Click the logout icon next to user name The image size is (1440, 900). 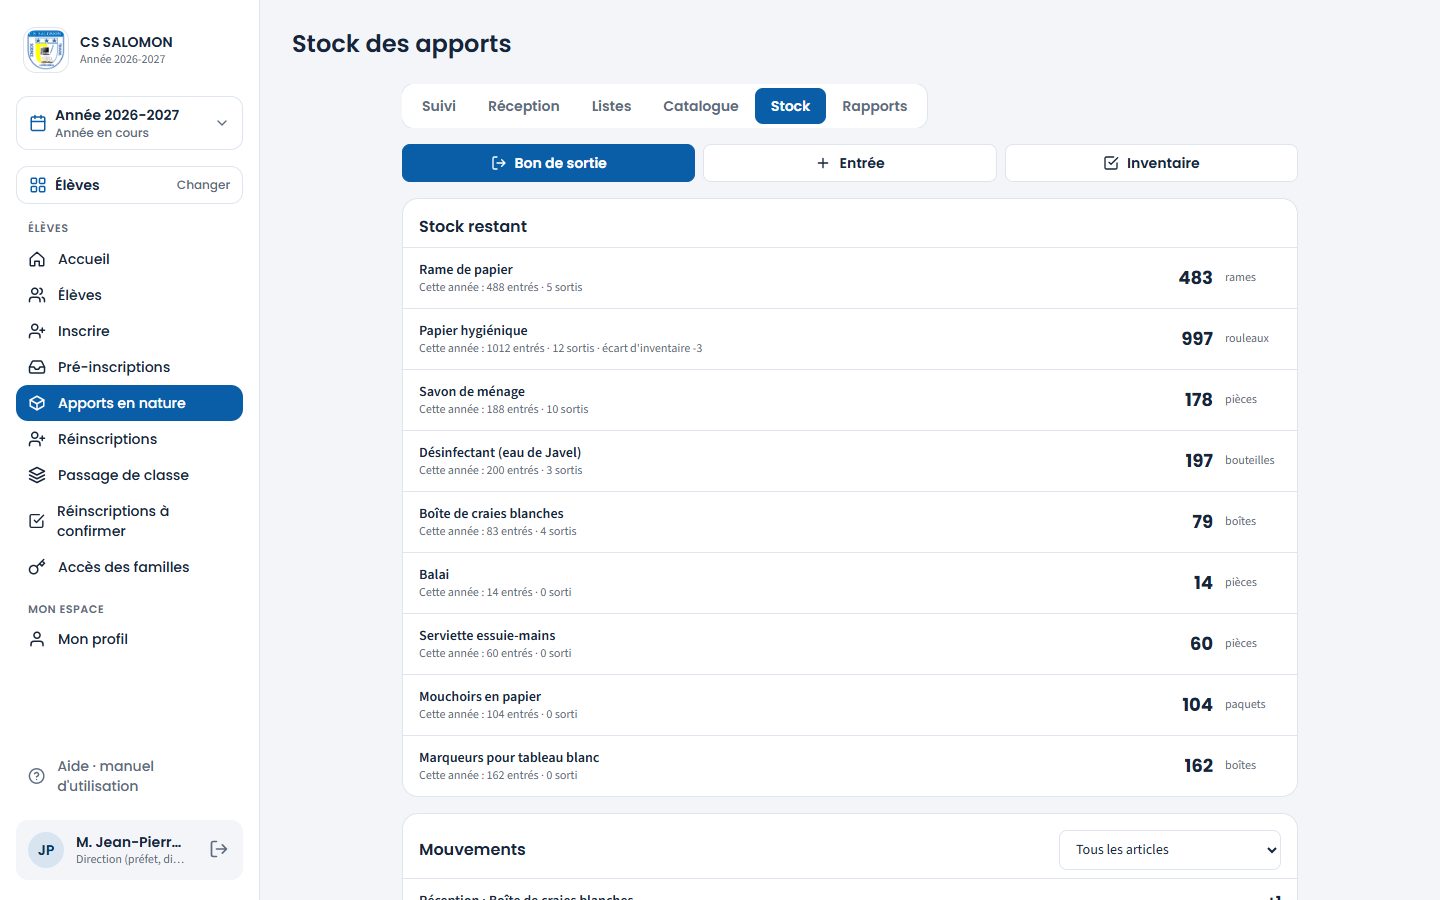click(x=219, y=849)
